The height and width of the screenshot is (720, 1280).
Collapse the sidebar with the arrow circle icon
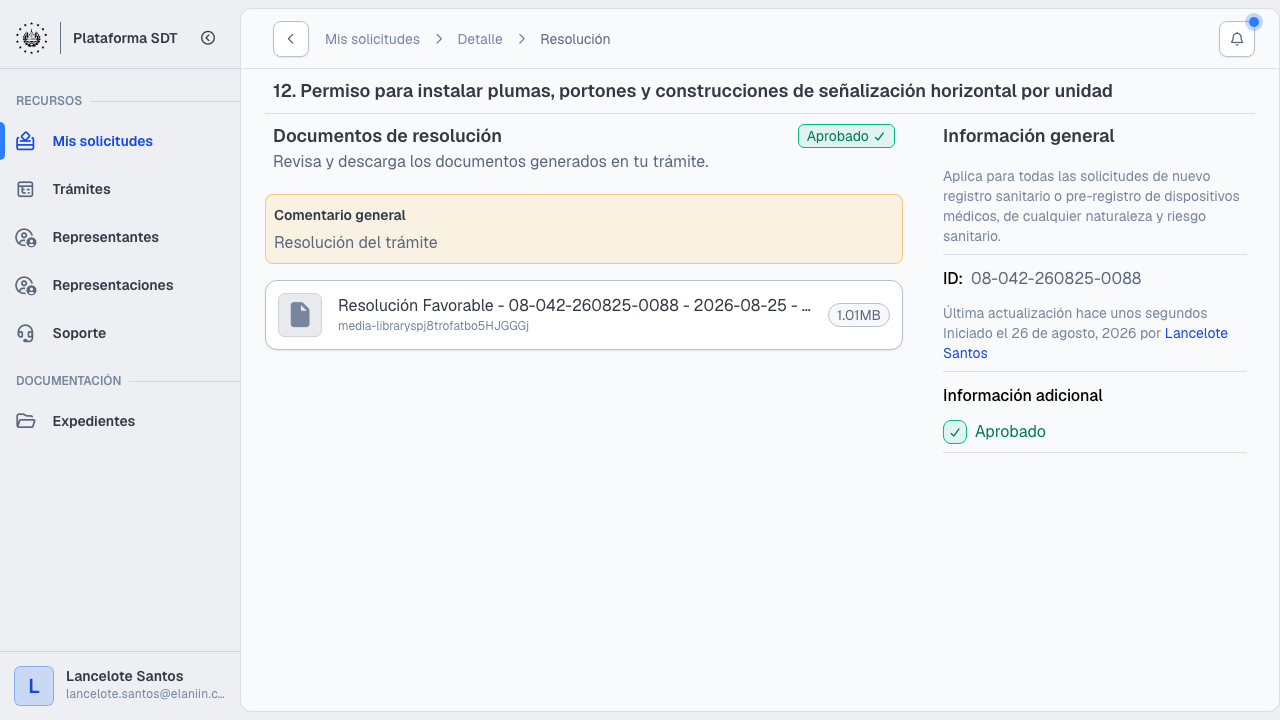(208, 38)
